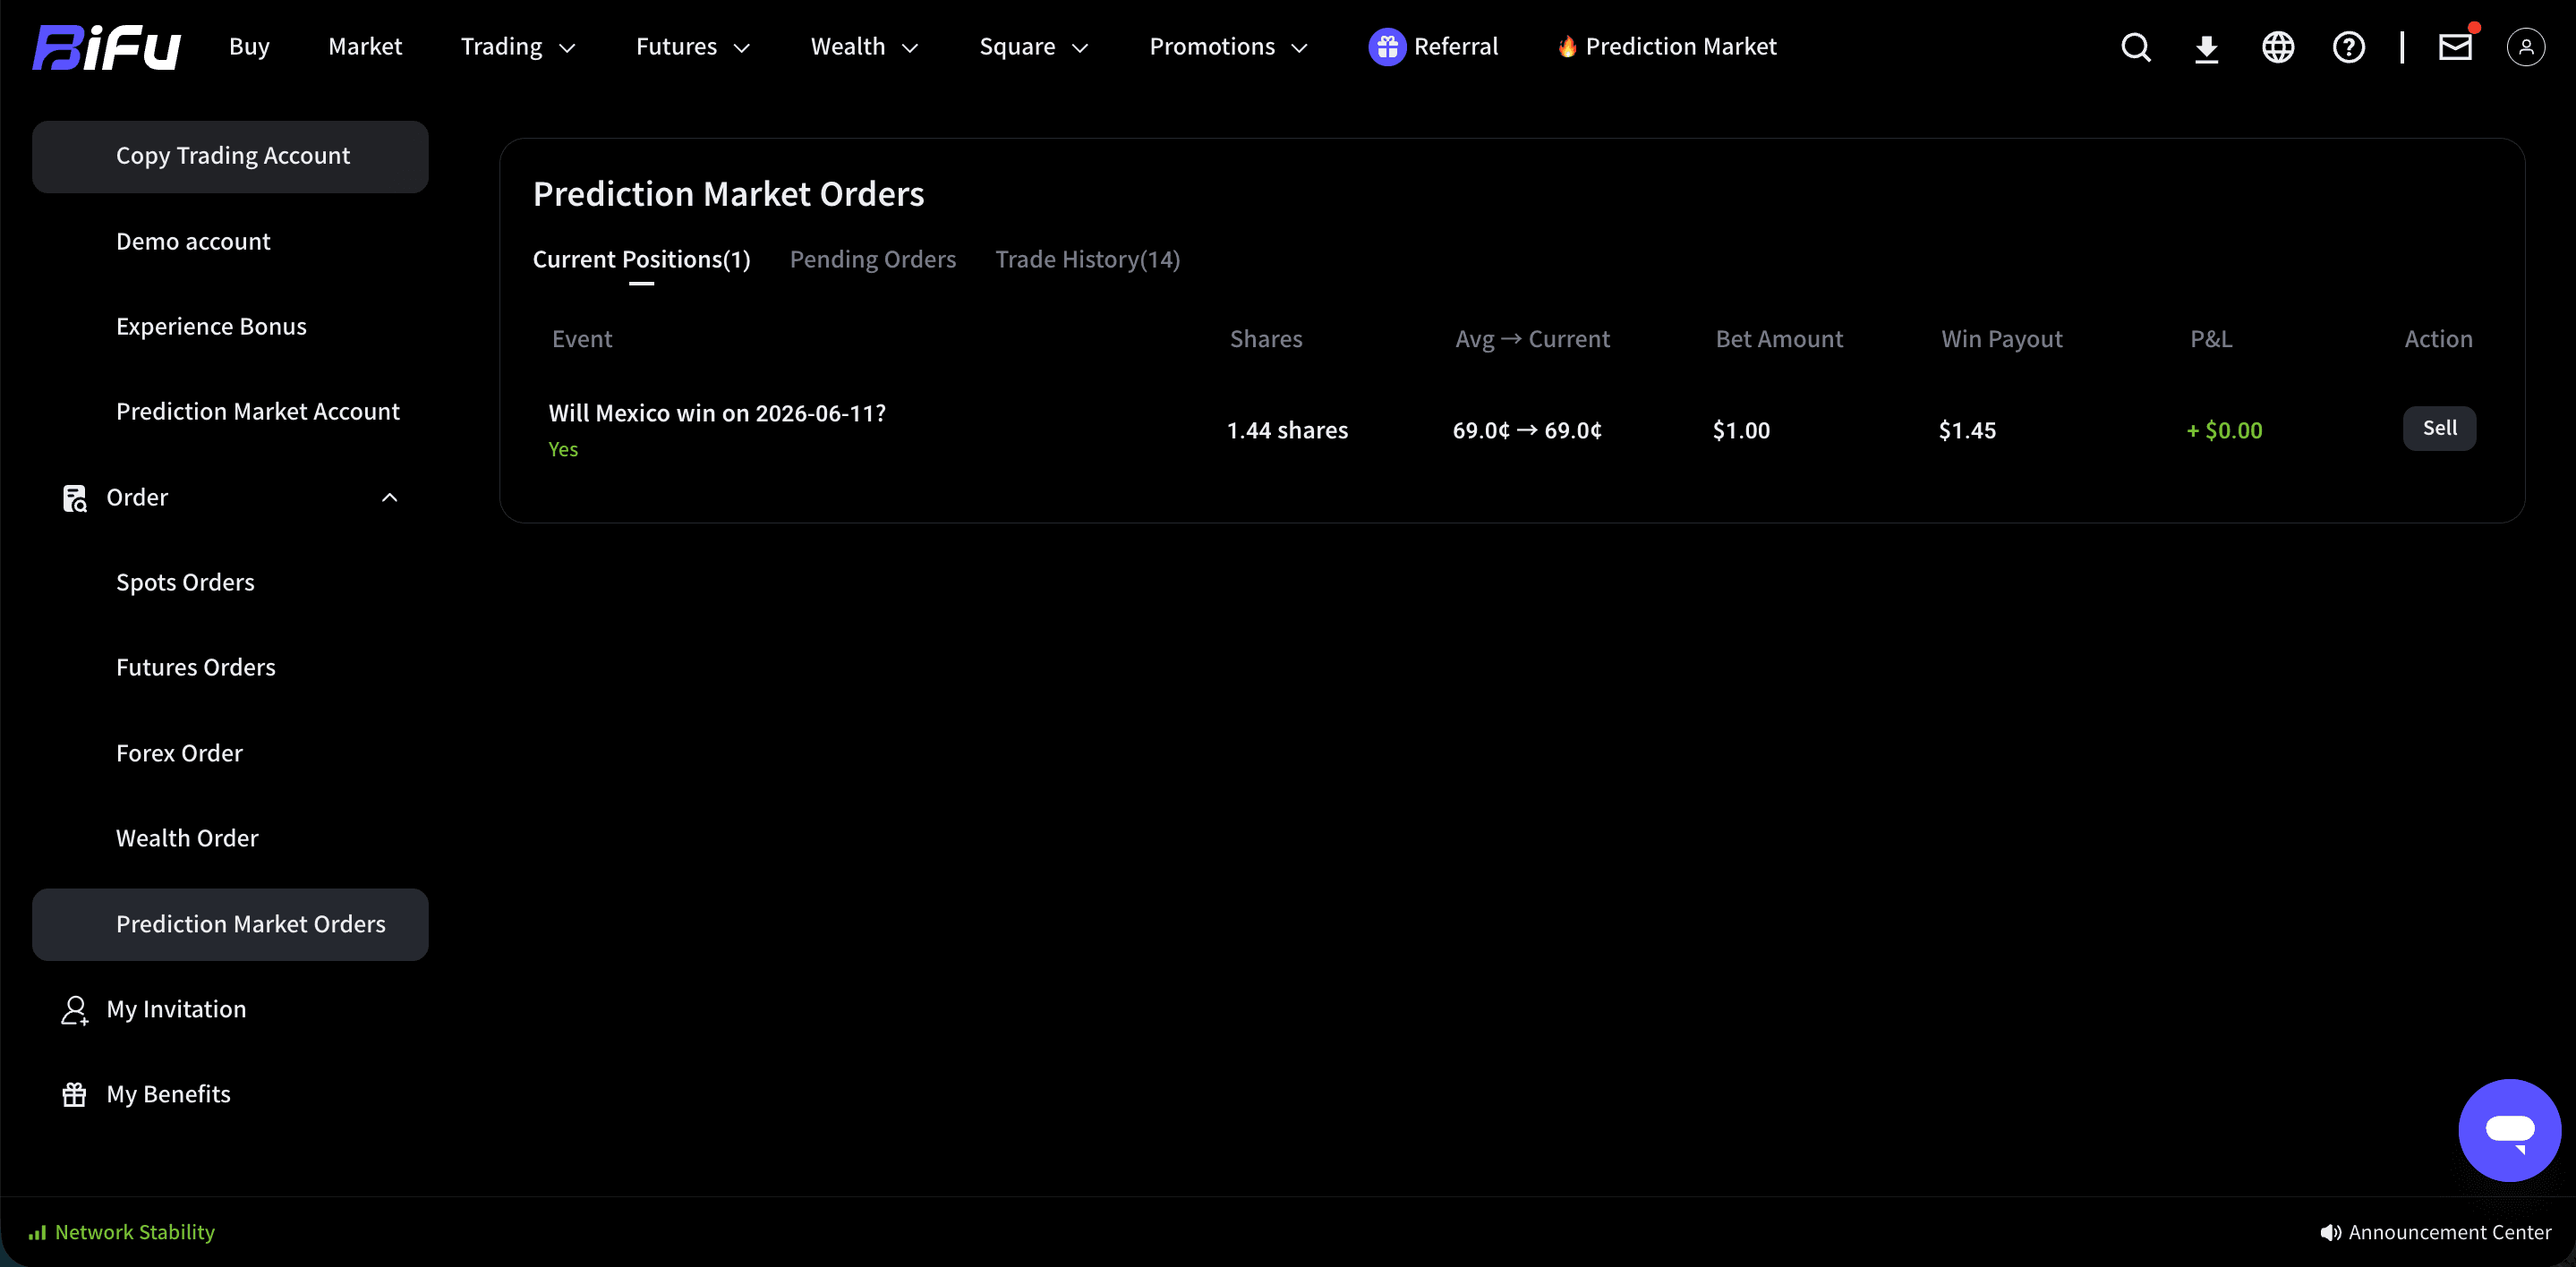Click the Announcement Center speaker icon
This screenshot has width=2576, height=1267.
[2330, 1233]
